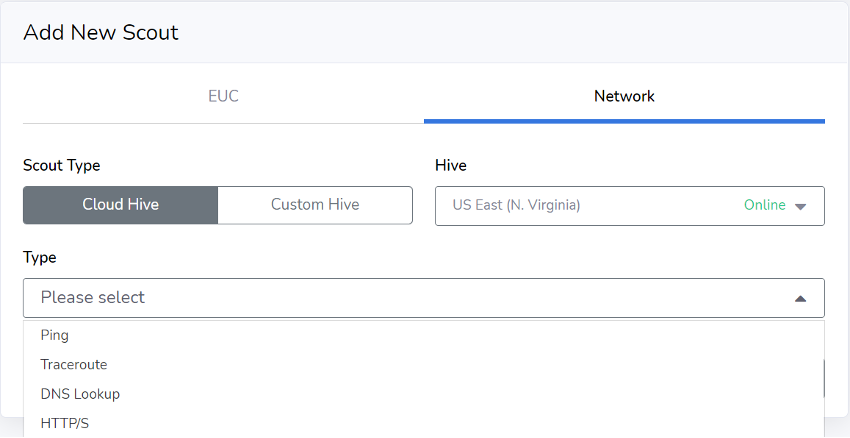Click the 'Scout Type' field label
850x438 pixels.
coord(62,165)
